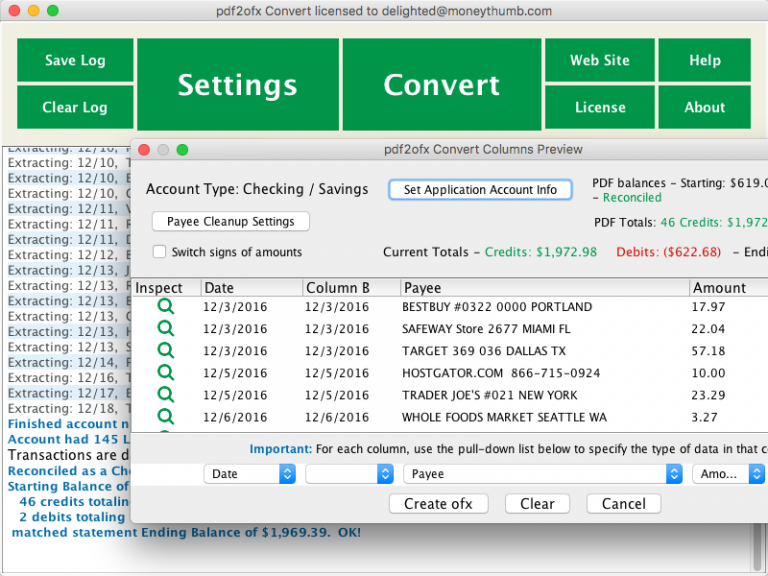This screenshot has height=576, width=768.
Task: Select amount 10.00 cell
Action: pos(708,373)
